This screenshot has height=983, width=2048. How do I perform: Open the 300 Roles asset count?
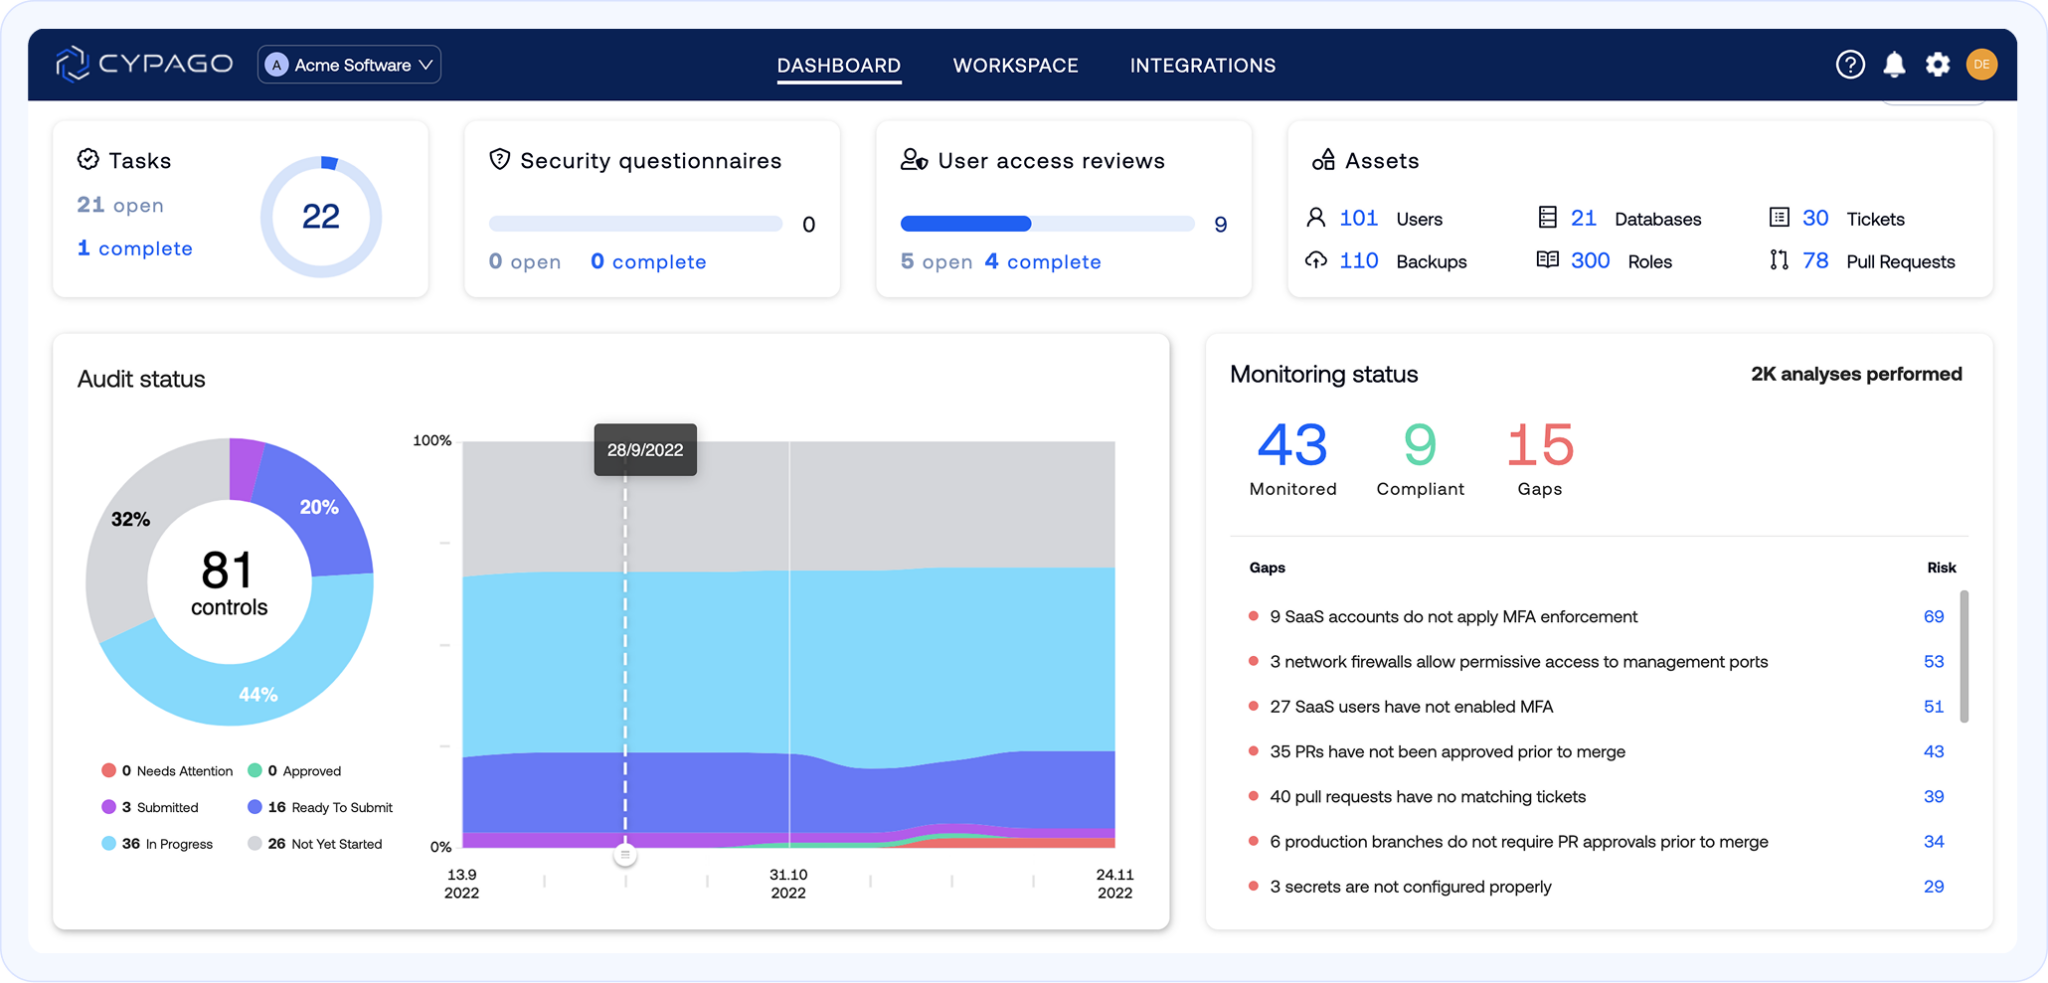1590,261
